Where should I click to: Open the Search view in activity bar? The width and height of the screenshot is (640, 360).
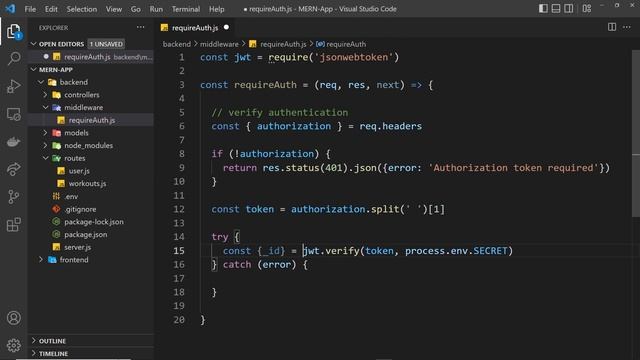[x=13, y=58]
